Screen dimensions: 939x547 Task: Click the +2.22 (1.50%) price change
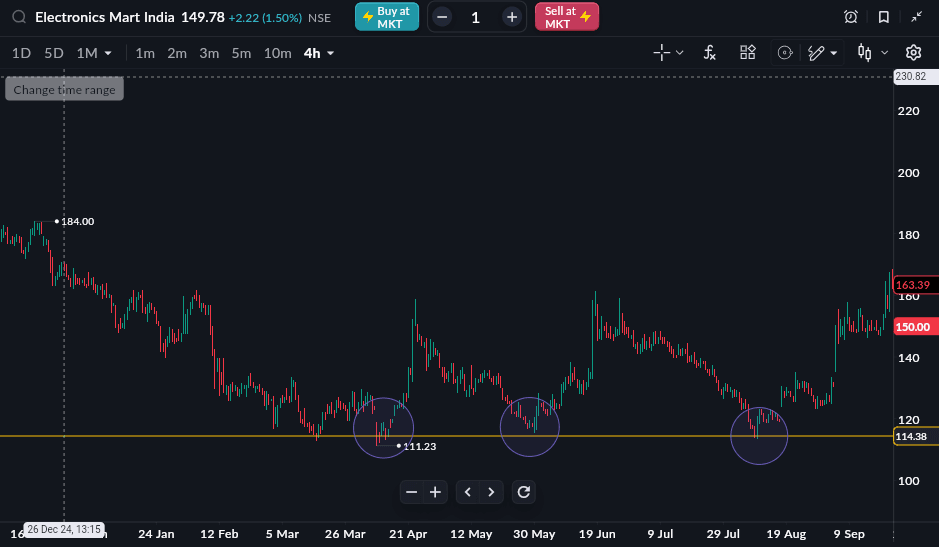coord(265,17)
